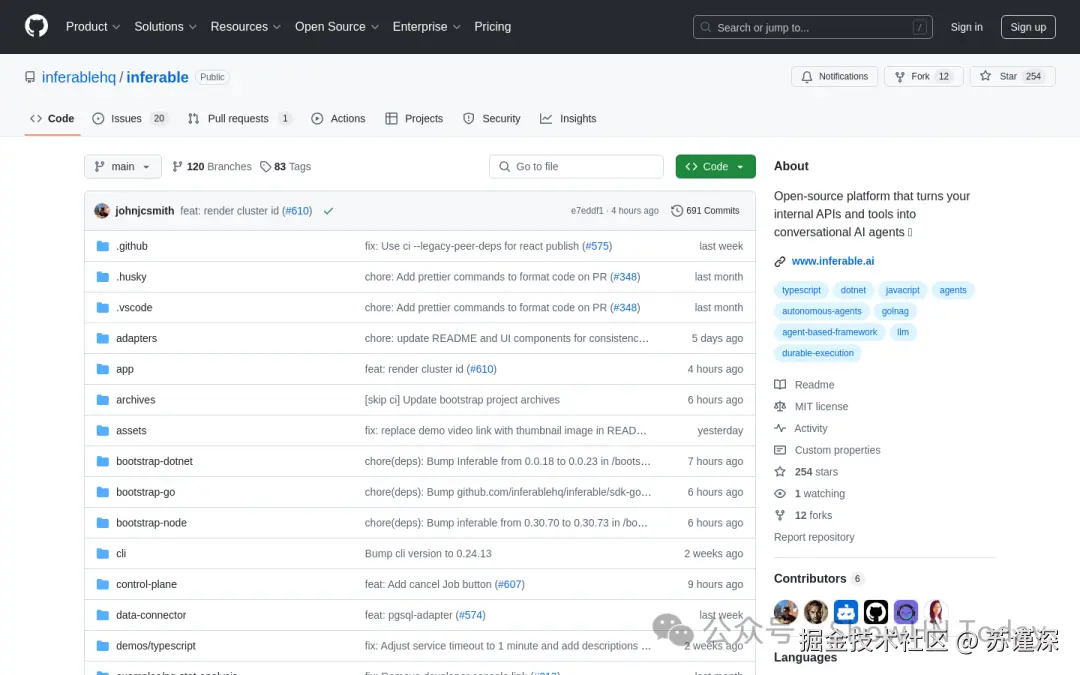Viewport: 1080px width, 675px height.
Task: Expand the Open Source dropdown
Action: [337, 27]
